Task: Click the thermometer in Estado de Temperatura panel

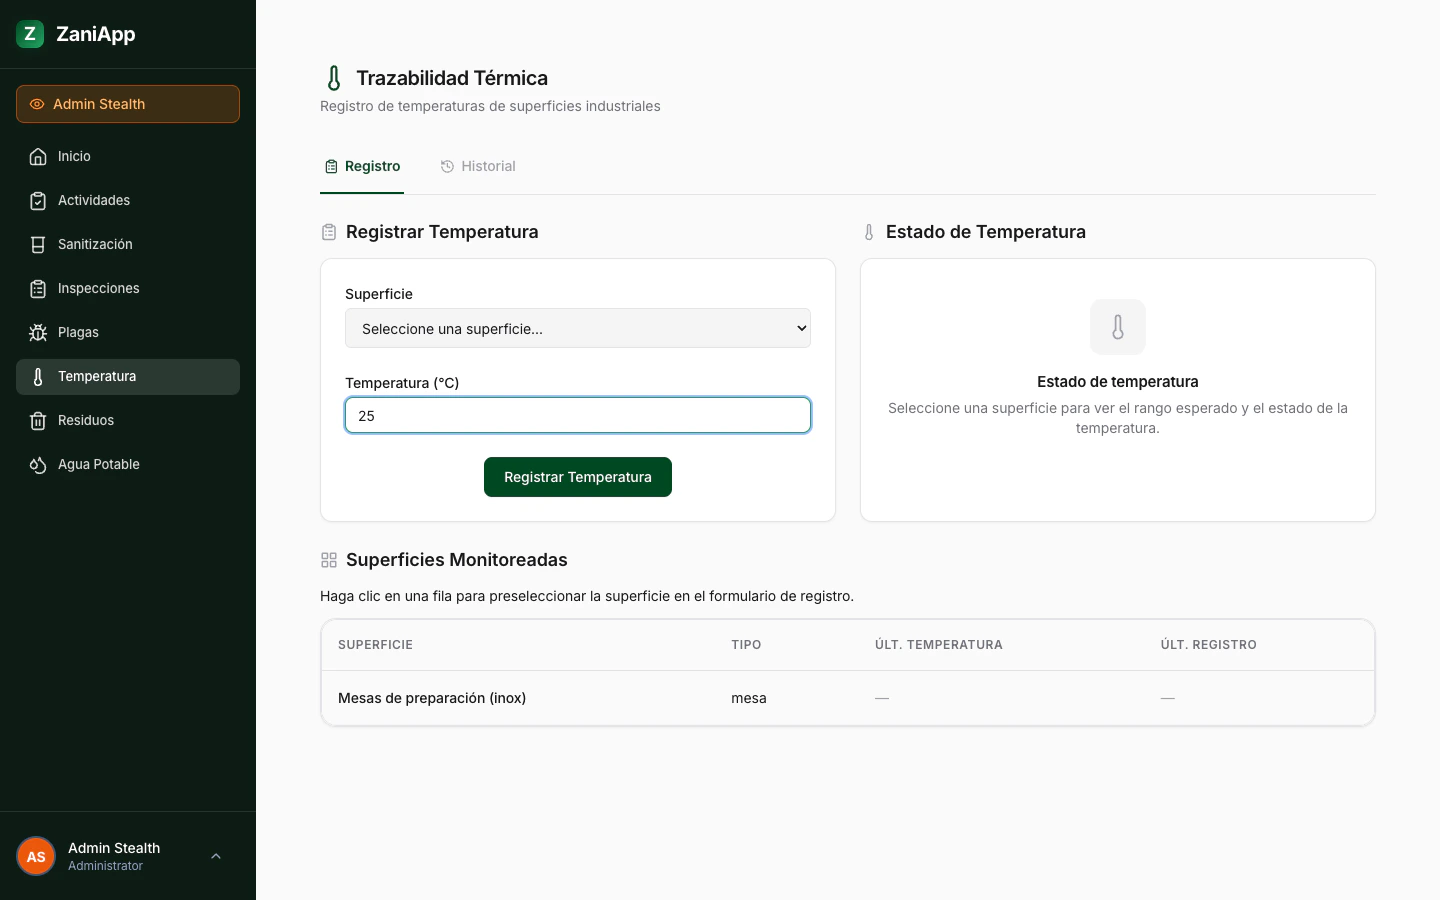Action: click(1117, 327)
